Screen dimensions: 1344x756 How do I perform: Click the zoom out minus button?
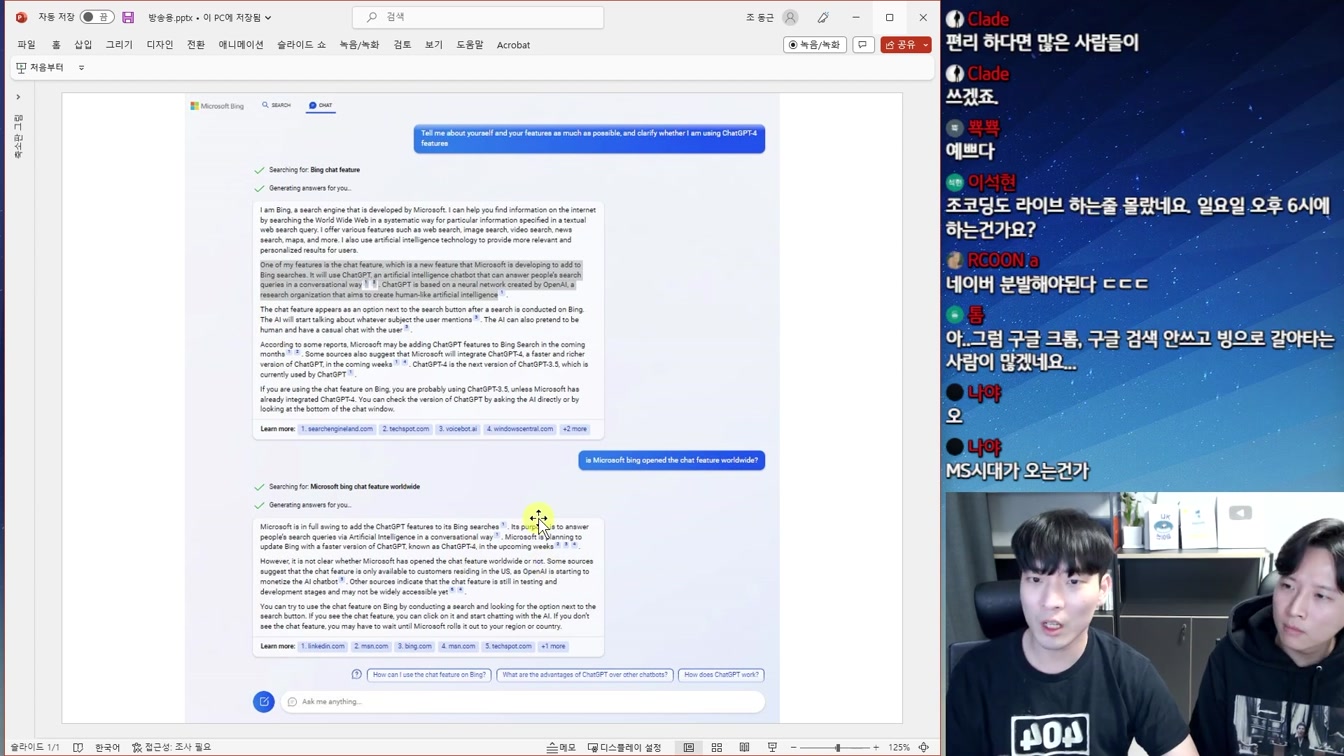point(794,747)
